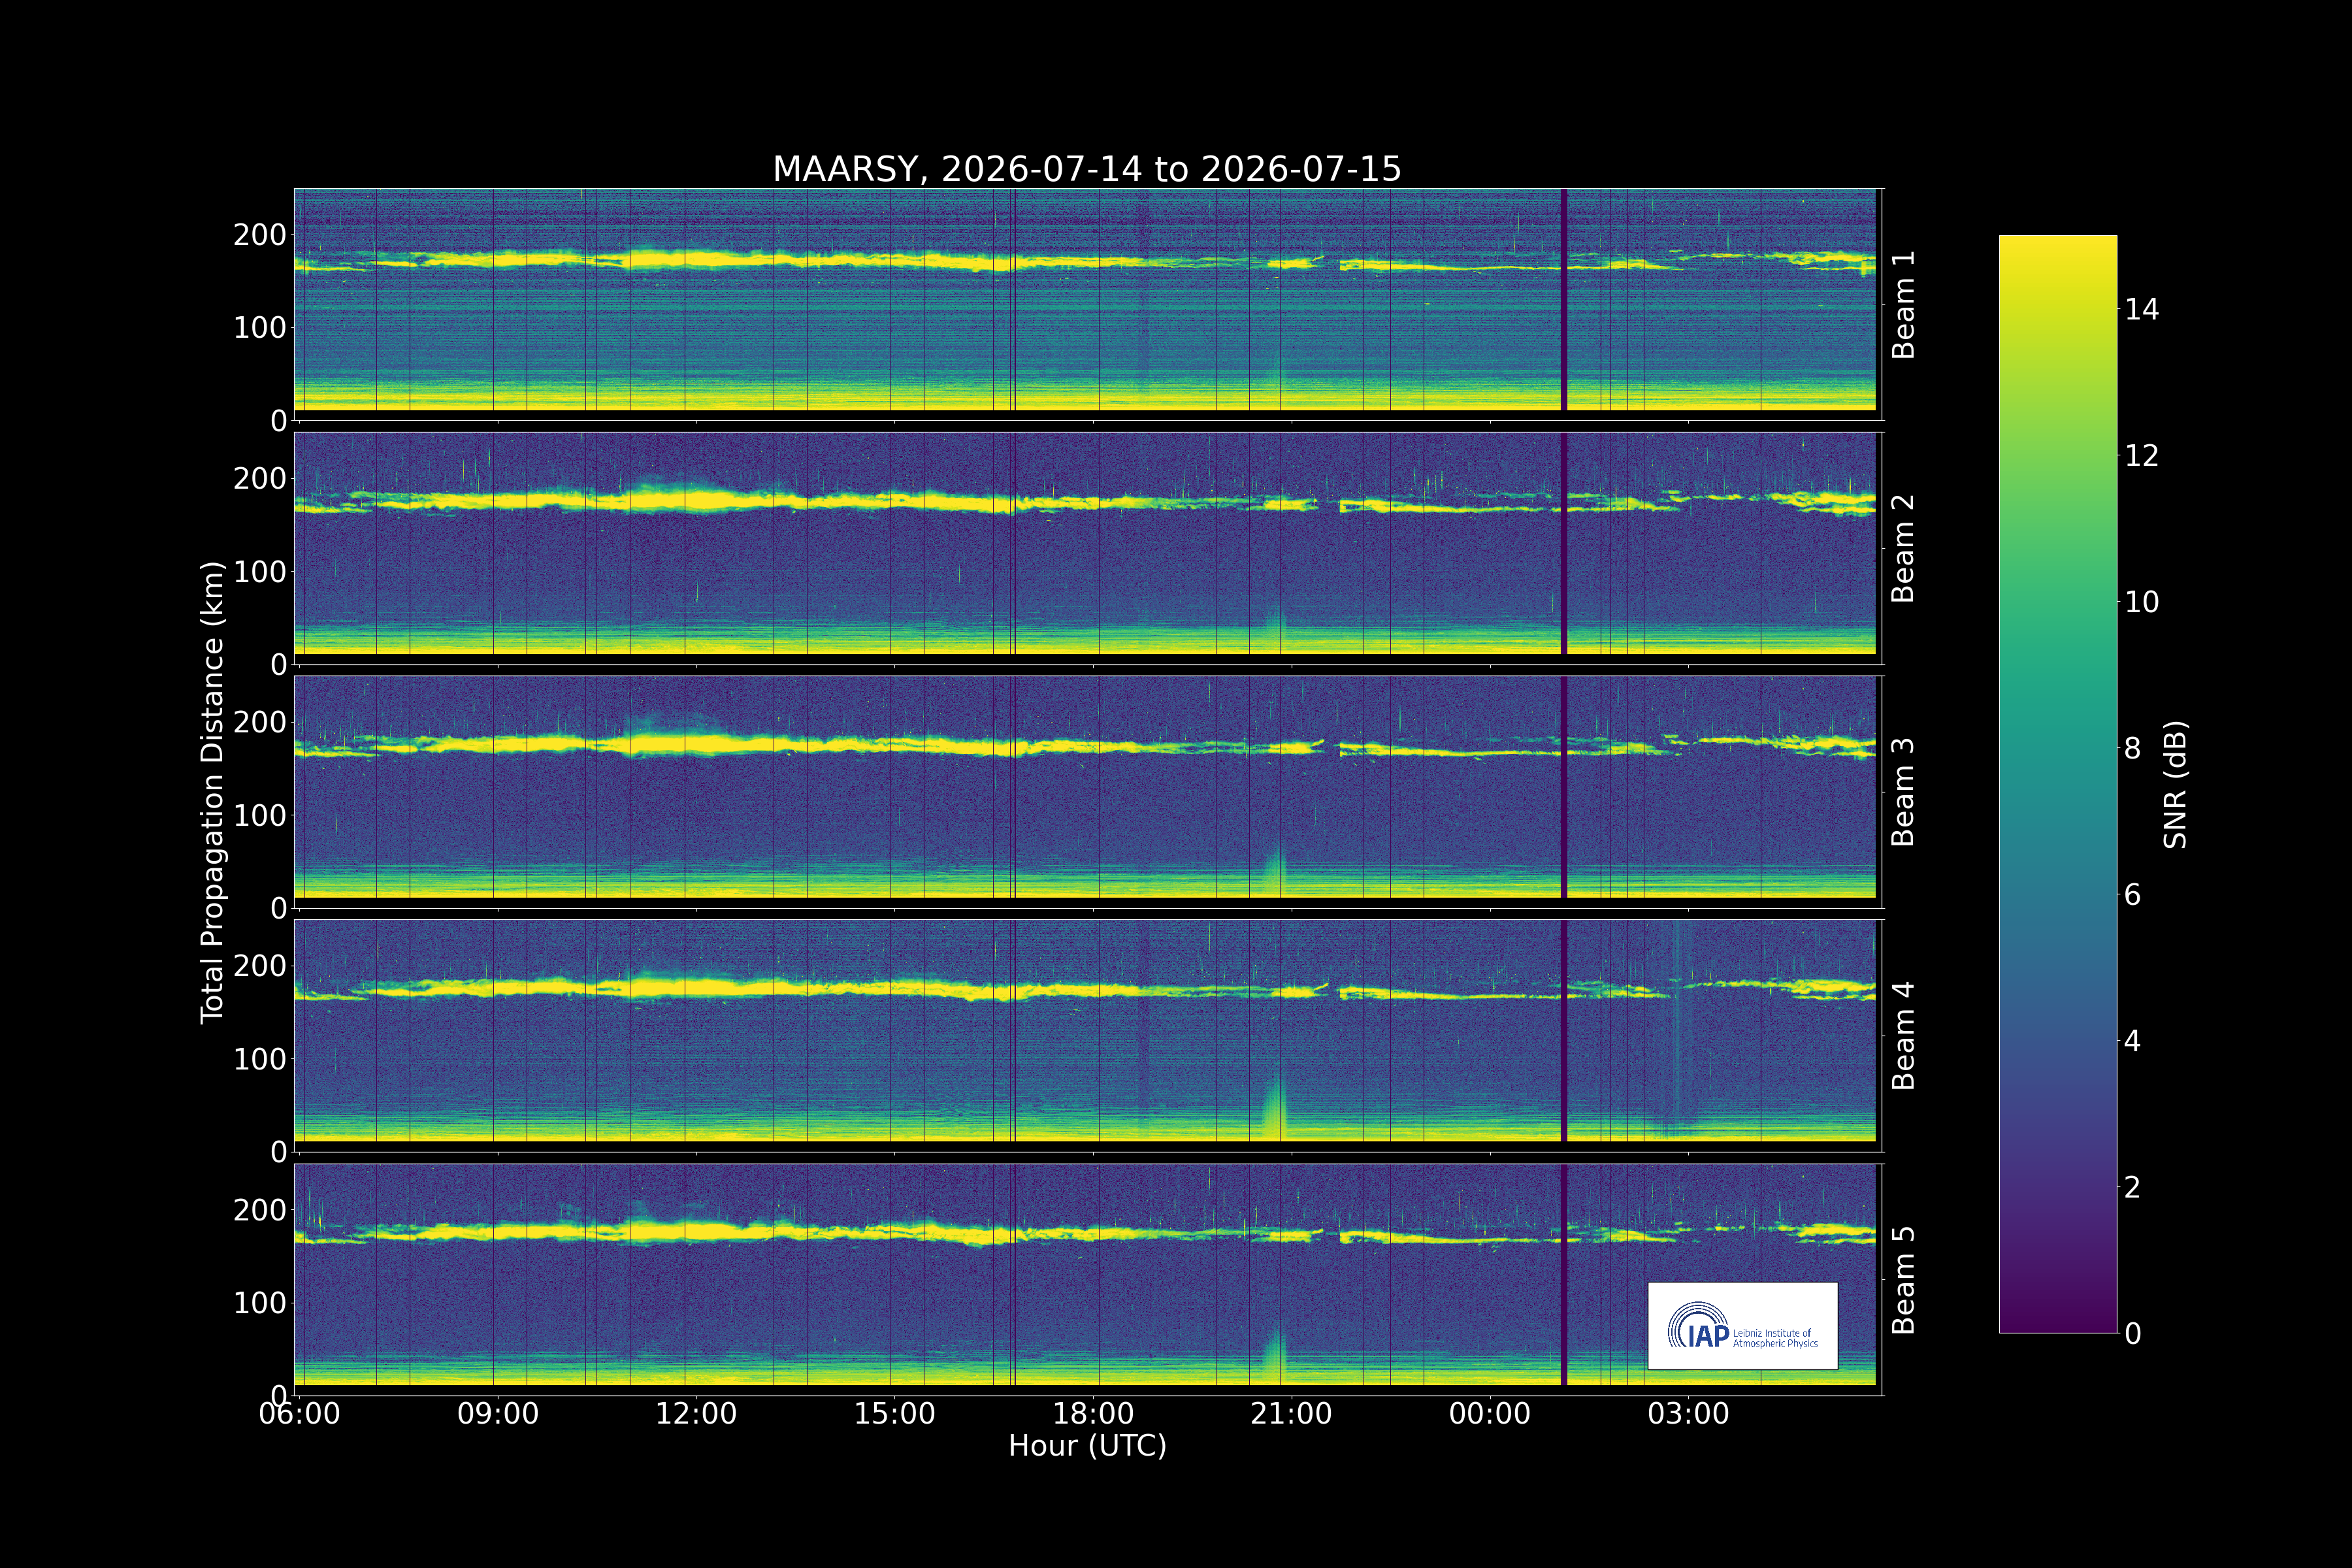Click the 03:00 tick label on time axis
This screenshot has height=1568, width=2352.
(1688, 1414)
